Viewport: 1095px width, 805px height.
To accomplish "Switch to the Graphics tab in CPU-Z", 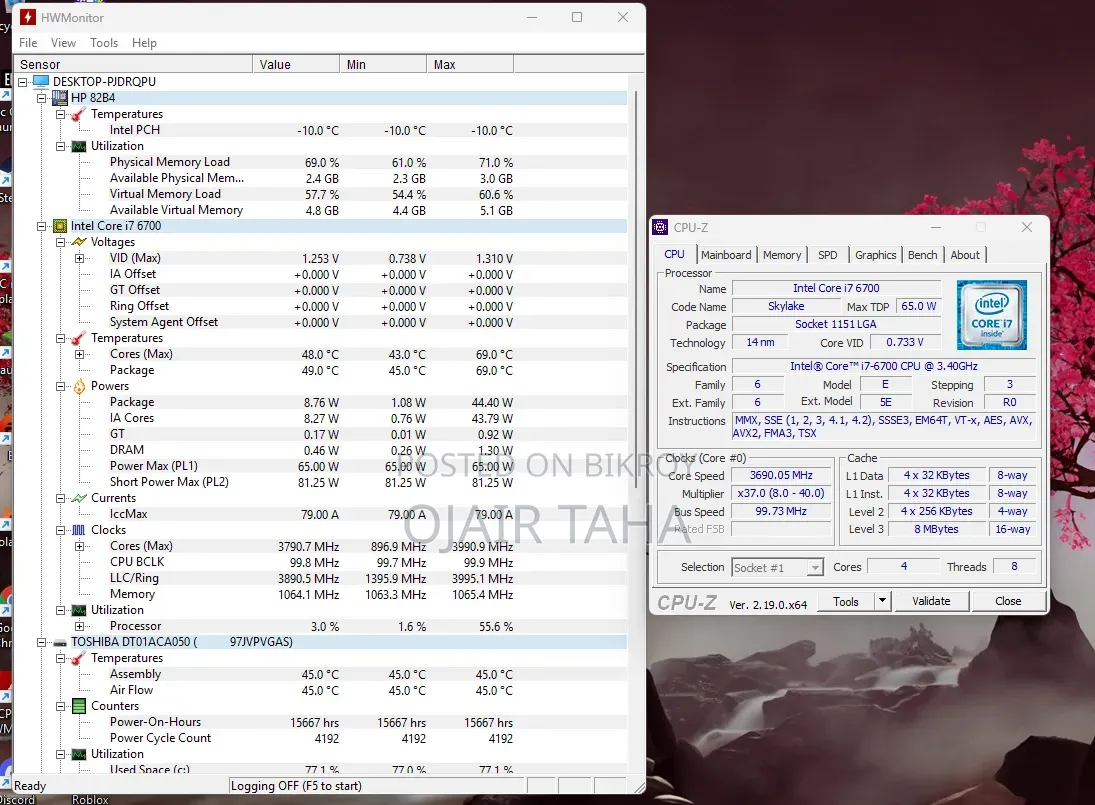I will tap(875, 255).
